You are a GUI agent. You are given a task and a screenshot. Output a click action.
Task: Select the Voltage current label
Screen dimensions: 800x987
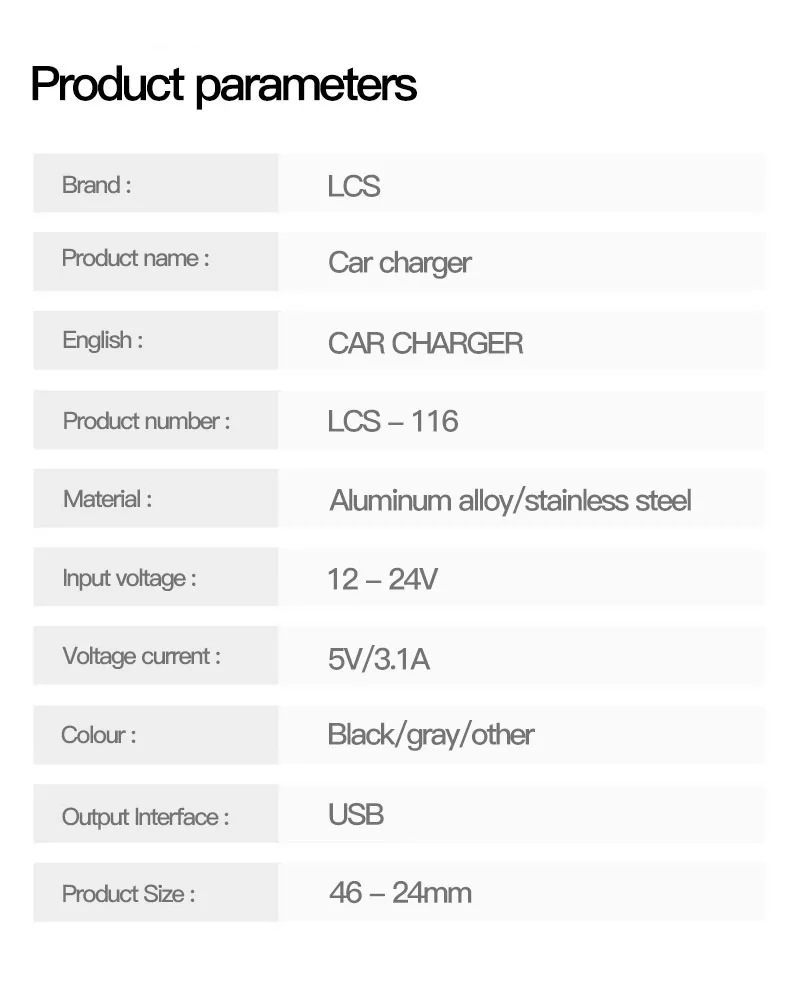(x=142, y=657)
